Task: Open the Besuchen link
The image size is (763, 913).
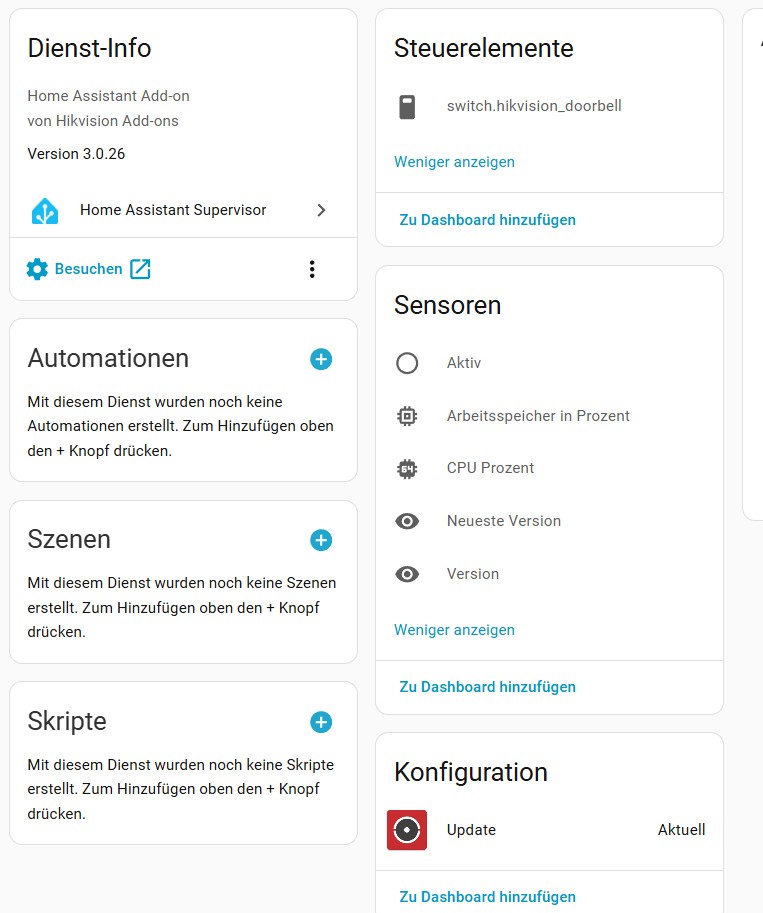Action: click(88, 269)
